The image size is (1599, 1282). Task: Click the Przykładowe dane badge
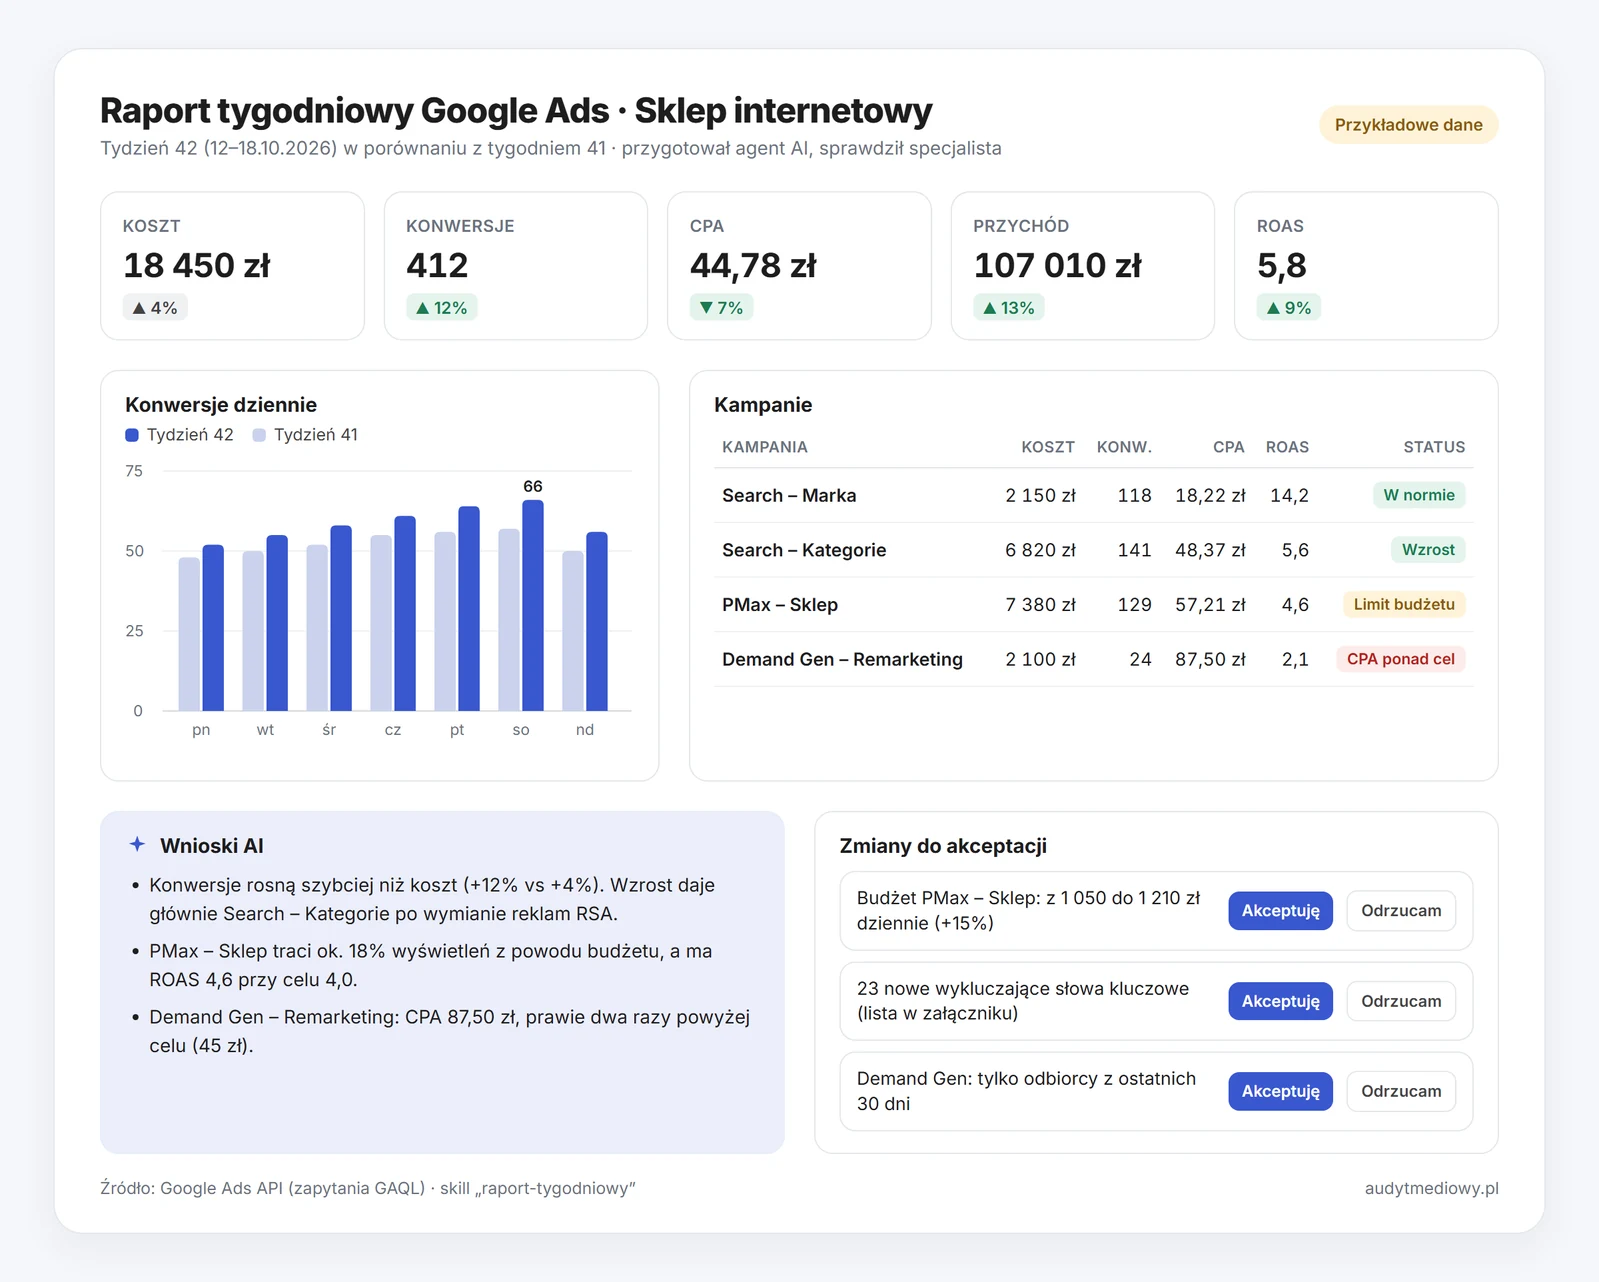[1408, 125]
